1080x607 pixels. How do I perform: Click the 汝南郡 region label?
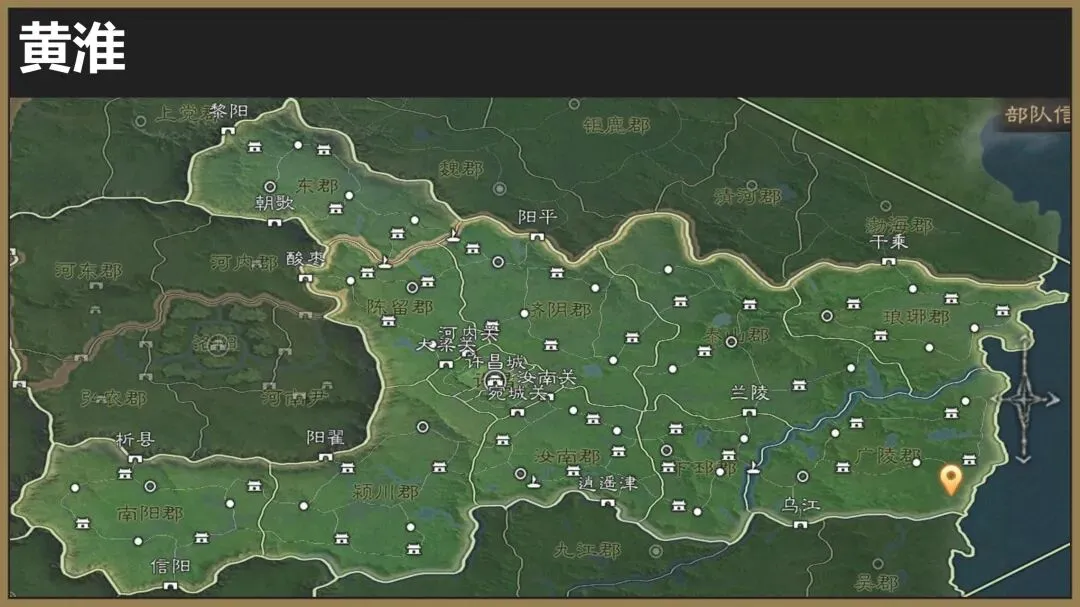(567, 456)
